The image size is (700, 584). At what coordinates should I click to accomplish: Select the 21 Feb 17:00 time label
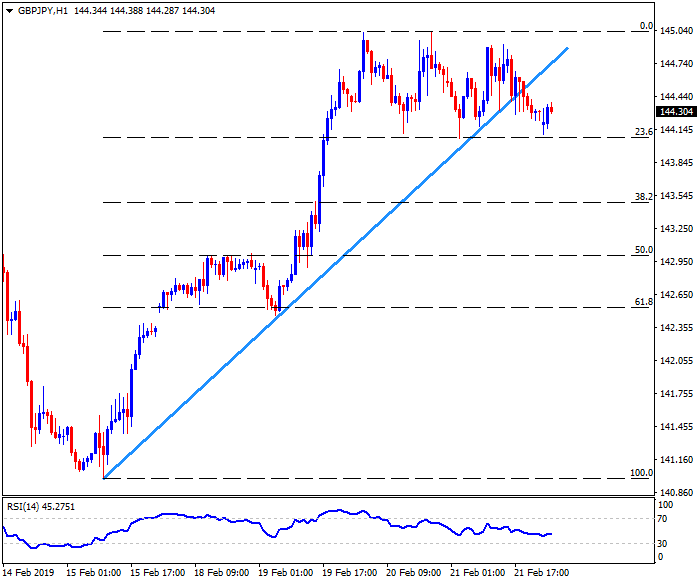[x=542, y=573]
